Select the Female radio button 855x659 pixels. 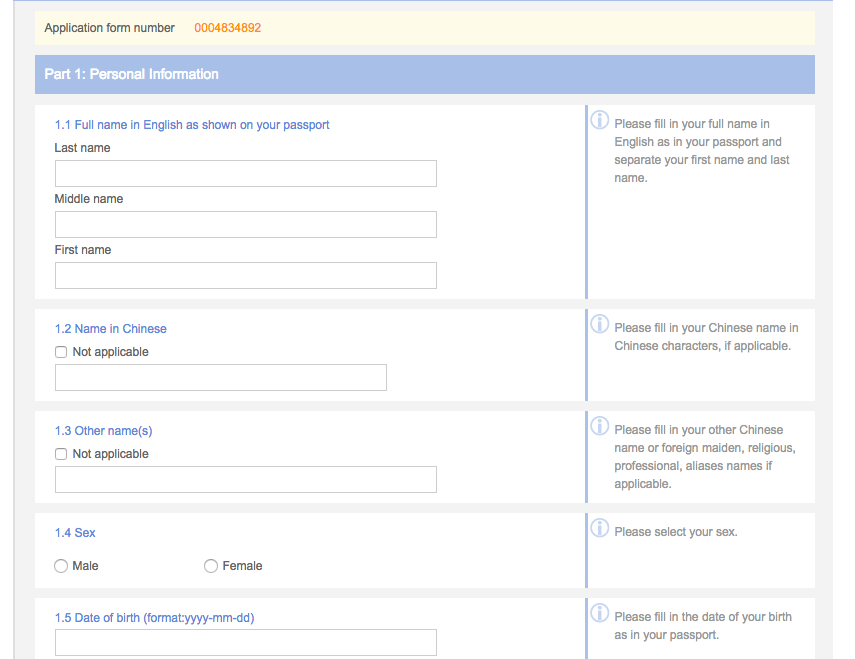point(211,566)
